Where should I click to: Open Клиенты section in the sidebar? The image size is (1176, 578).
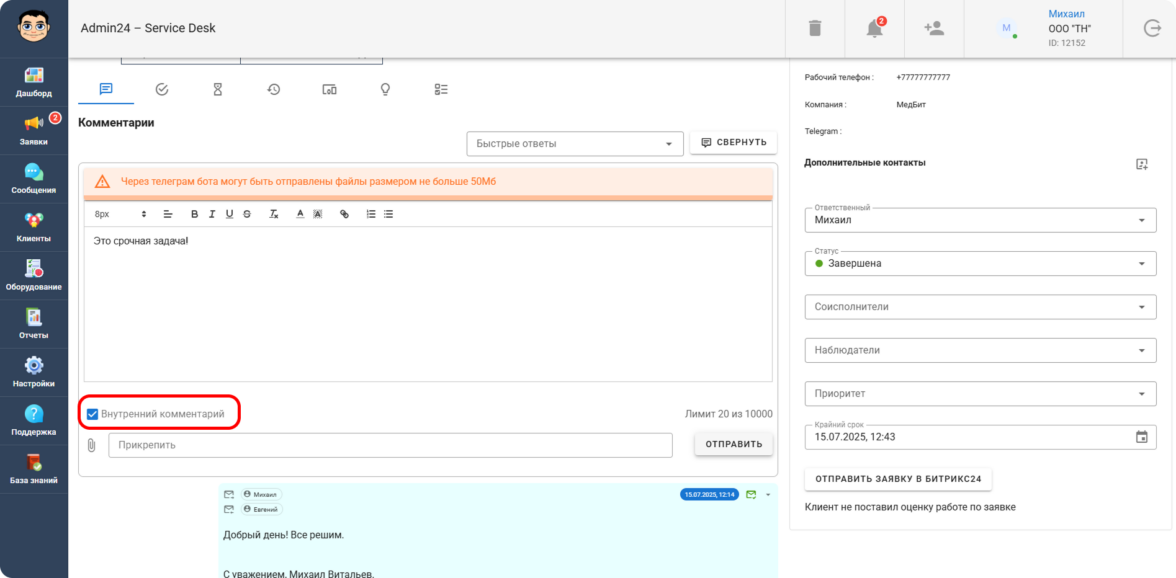pos(34,227)
